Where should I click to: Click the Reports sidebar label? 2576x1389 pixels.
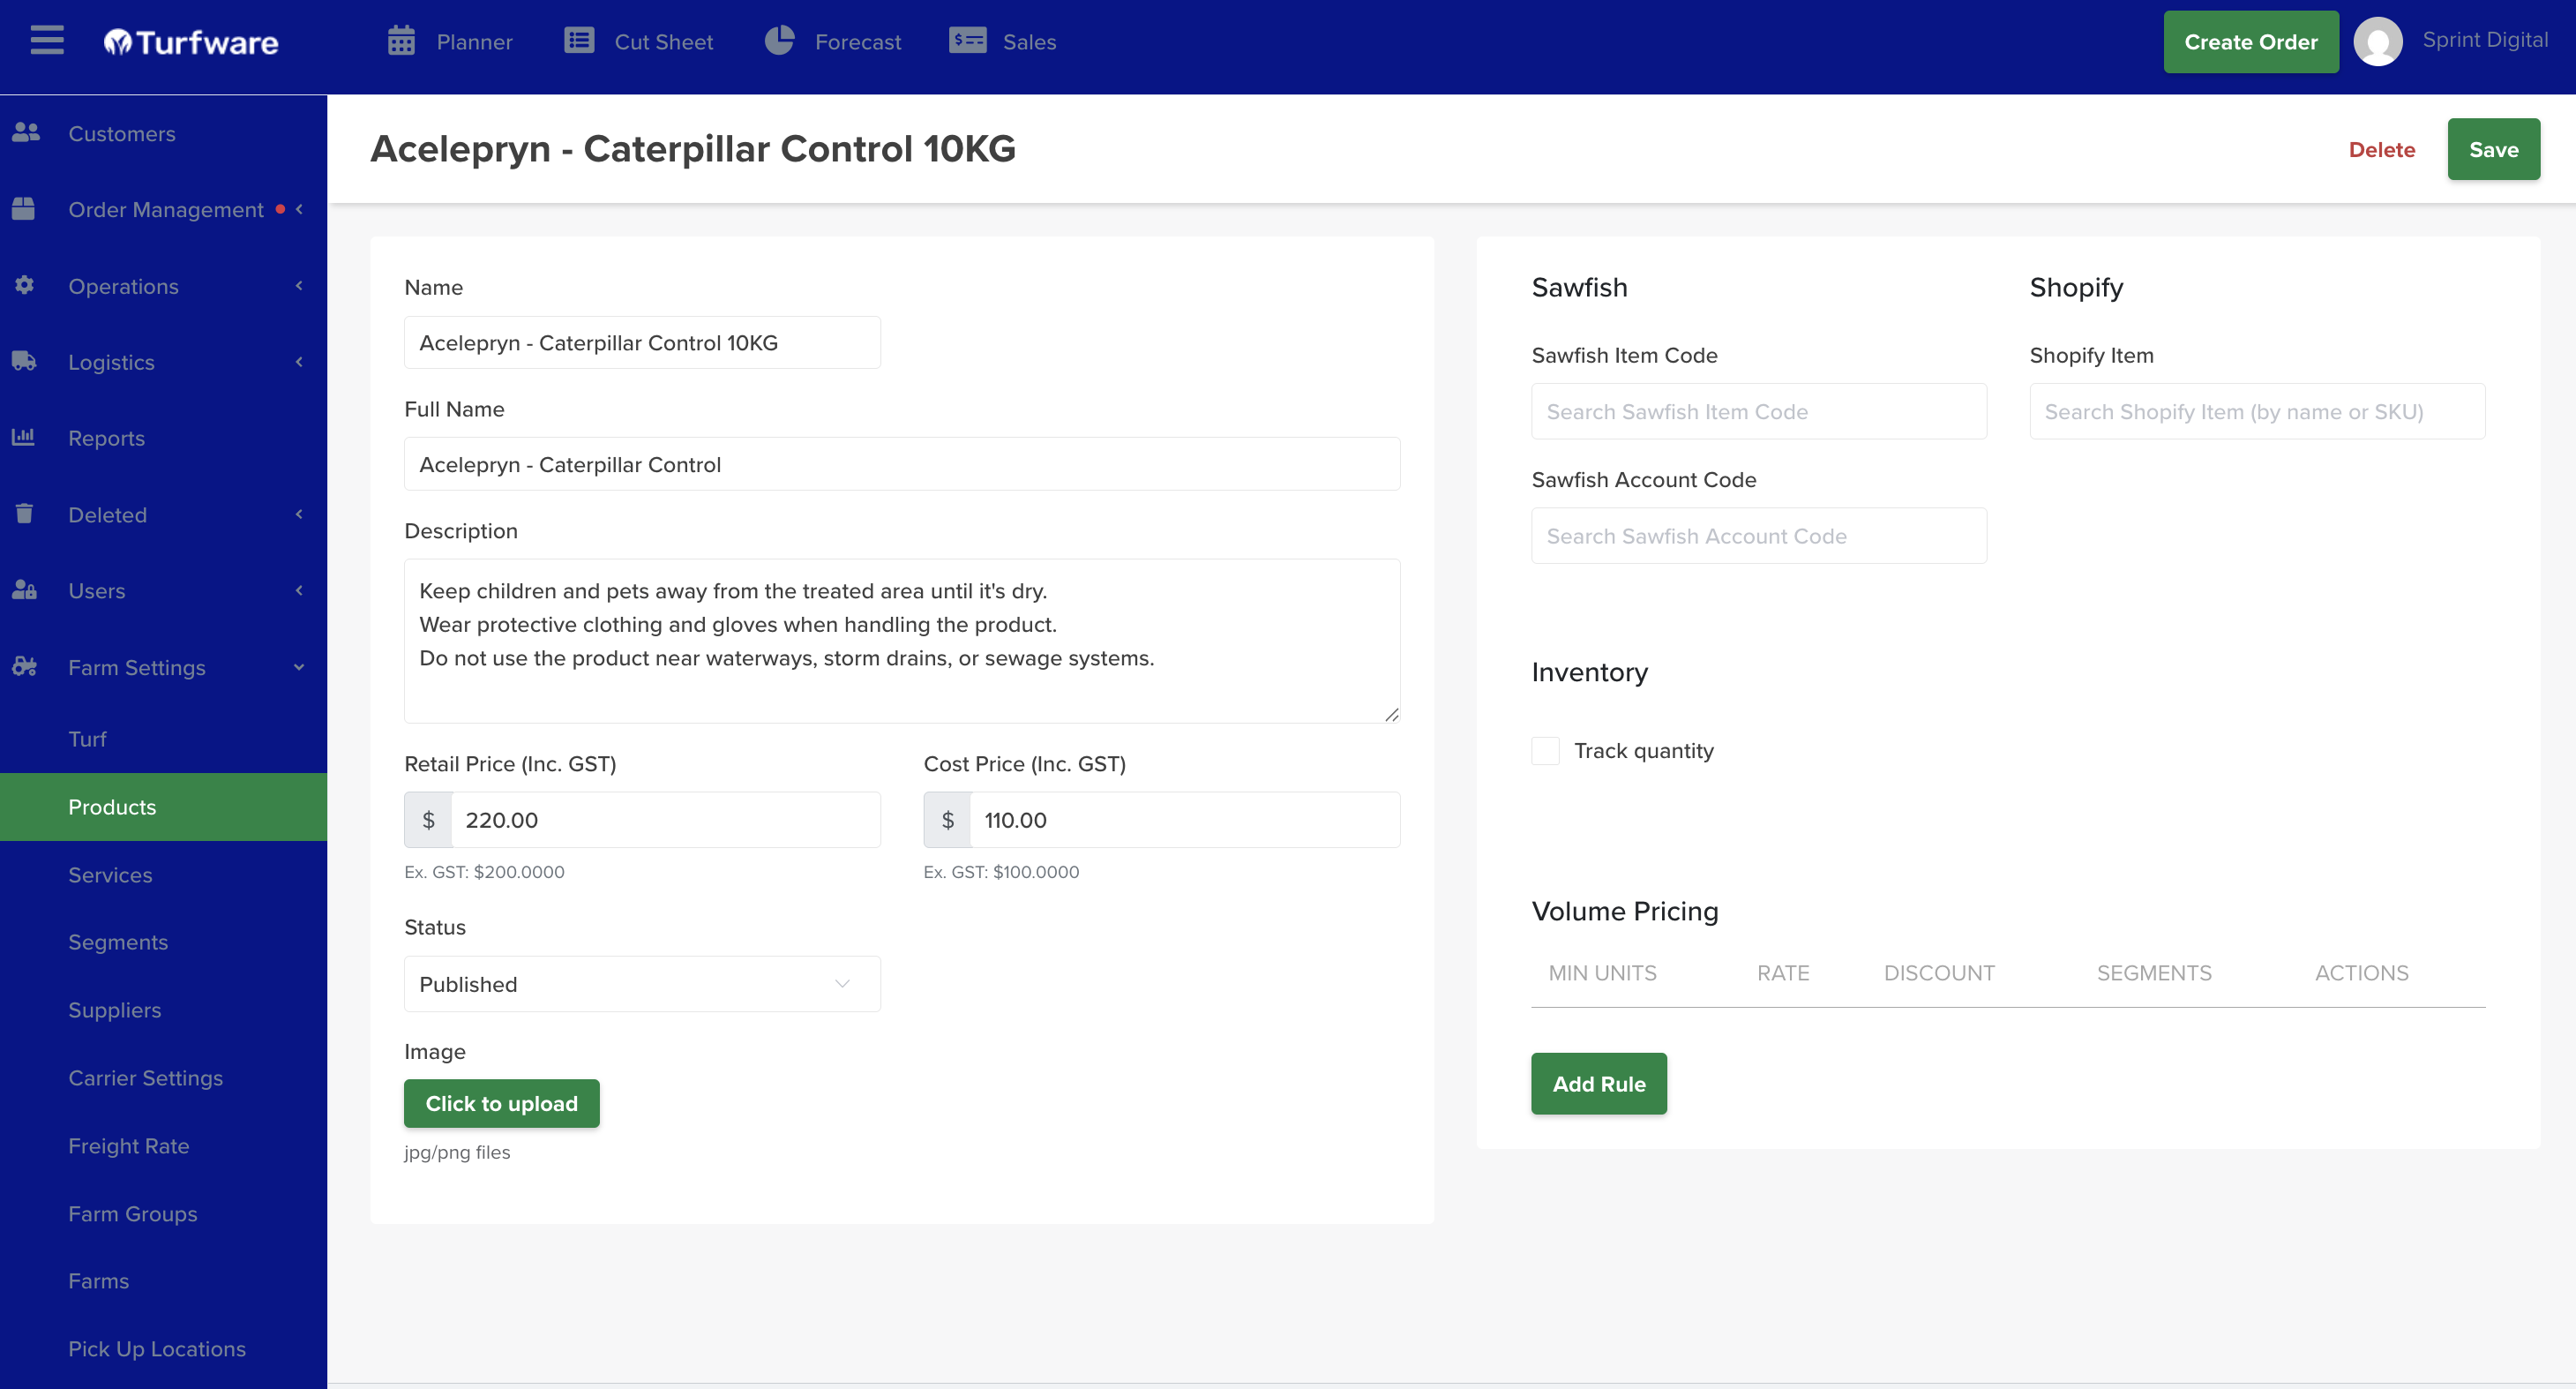point(106,438)
